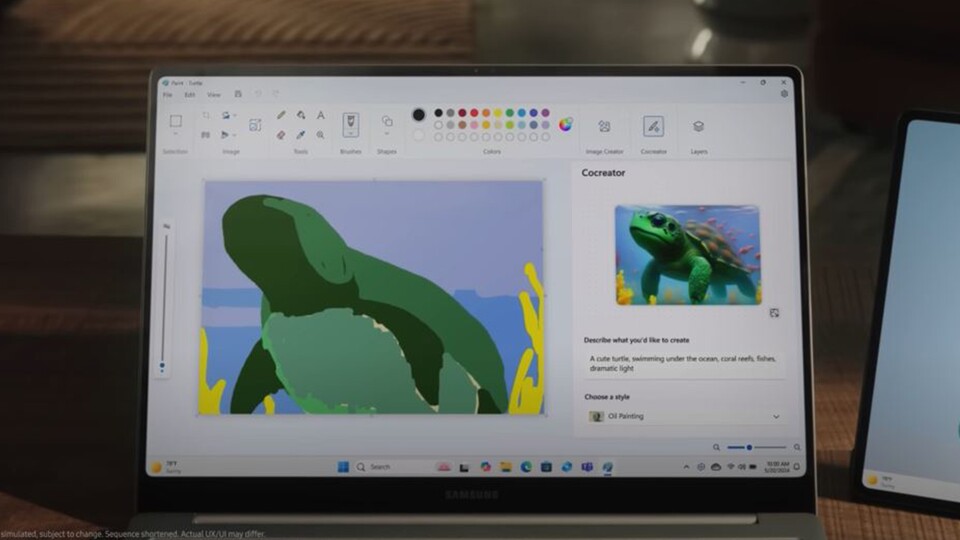The height and width of the screenshot is (540, 960).
Task: Activate the Color picker eyedropper
Action: click(301, 135)
